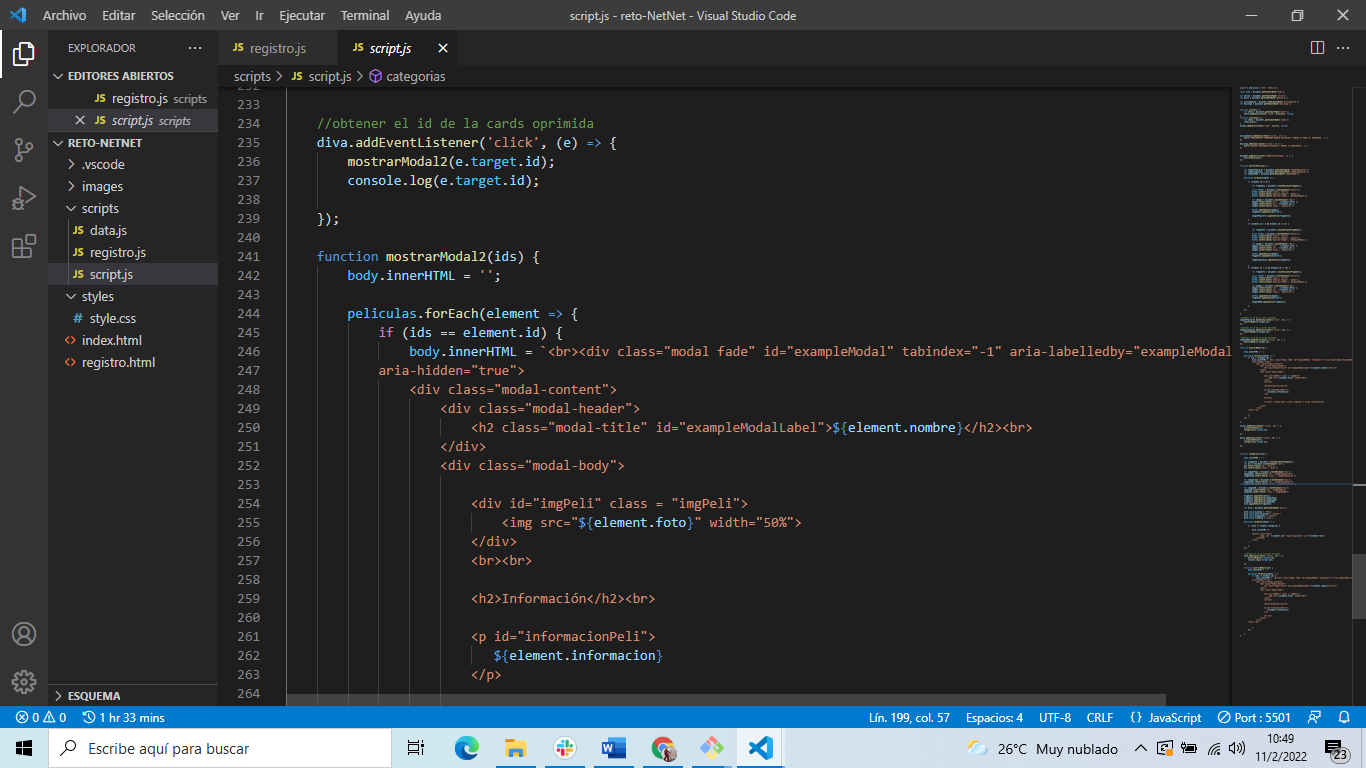
Task: Open registro.js under scripts folder
Action: (x=133, y=252)
